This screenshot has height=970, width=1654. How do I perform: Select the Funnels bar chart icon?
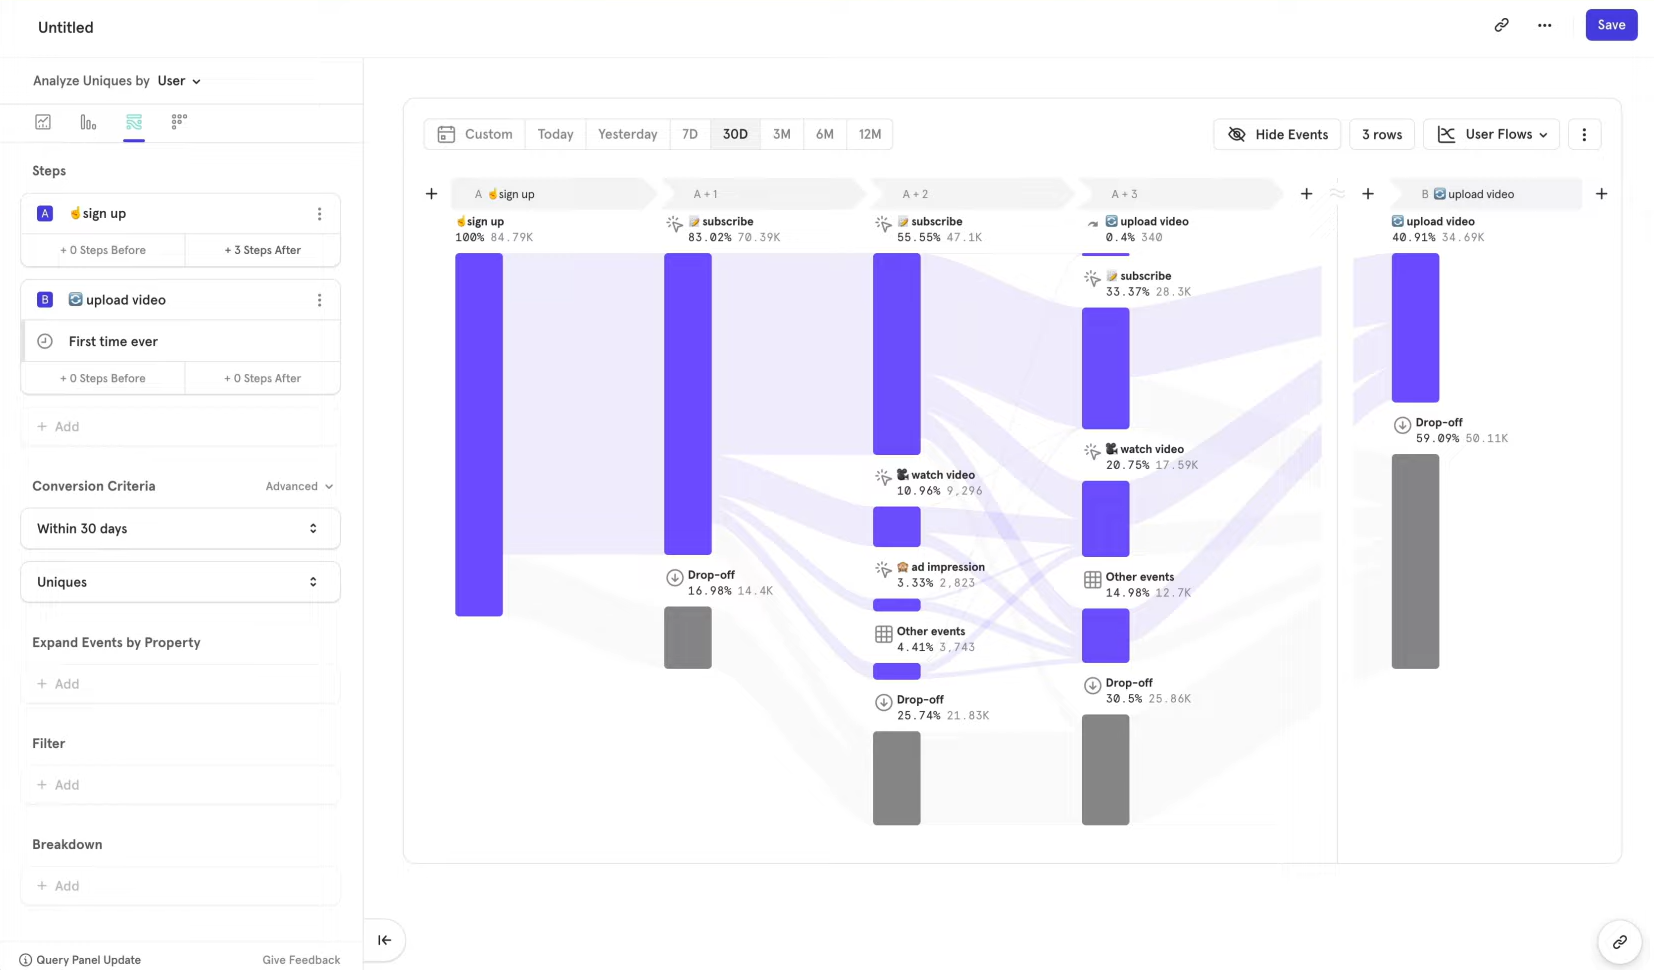[88, 122]
